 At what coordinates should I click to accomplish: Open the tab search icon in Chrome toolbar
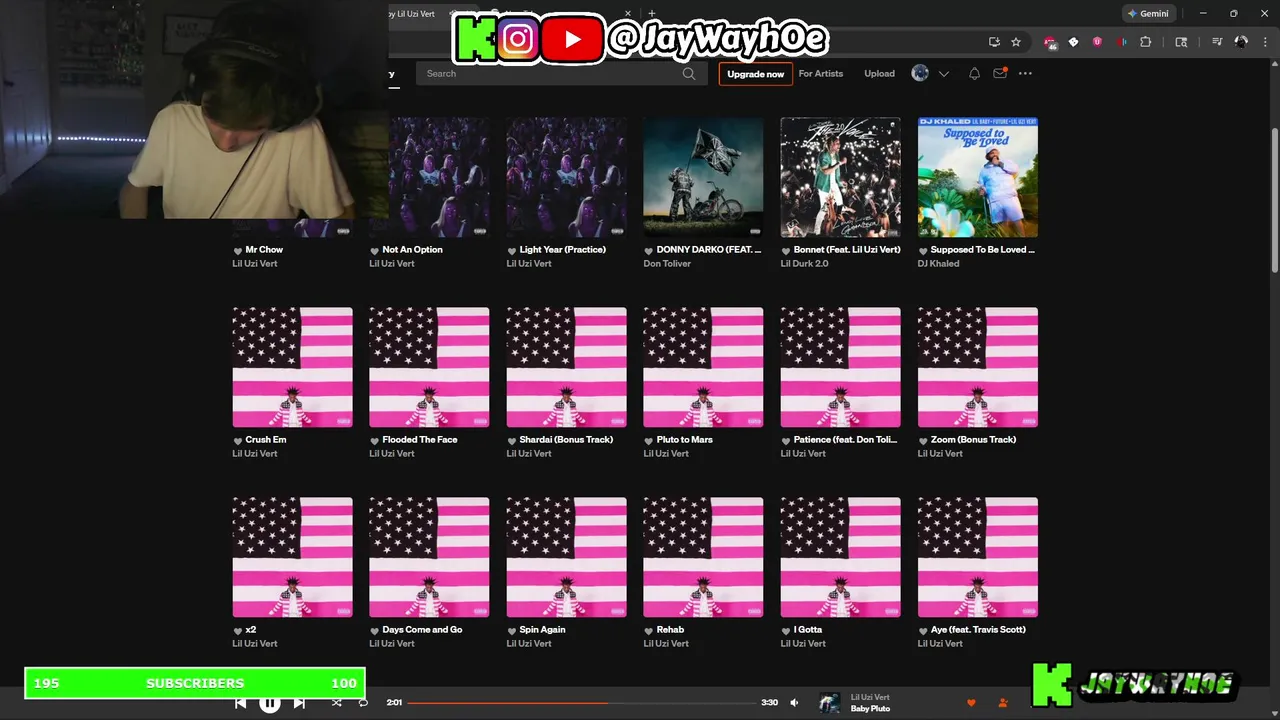click(1181, 42)
